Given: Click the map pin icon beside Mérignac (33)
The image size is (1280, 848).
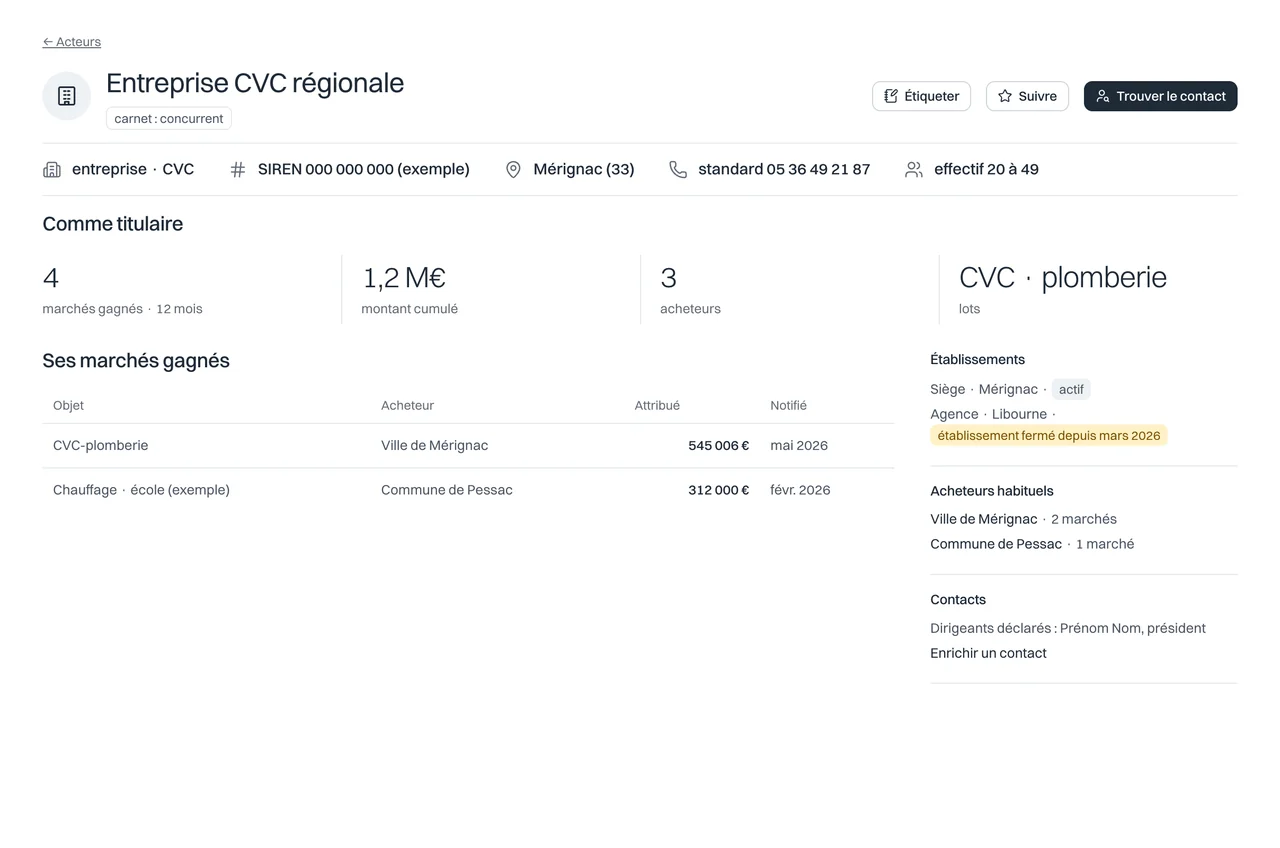Looking at the screenshot, I should click(513, 170).
